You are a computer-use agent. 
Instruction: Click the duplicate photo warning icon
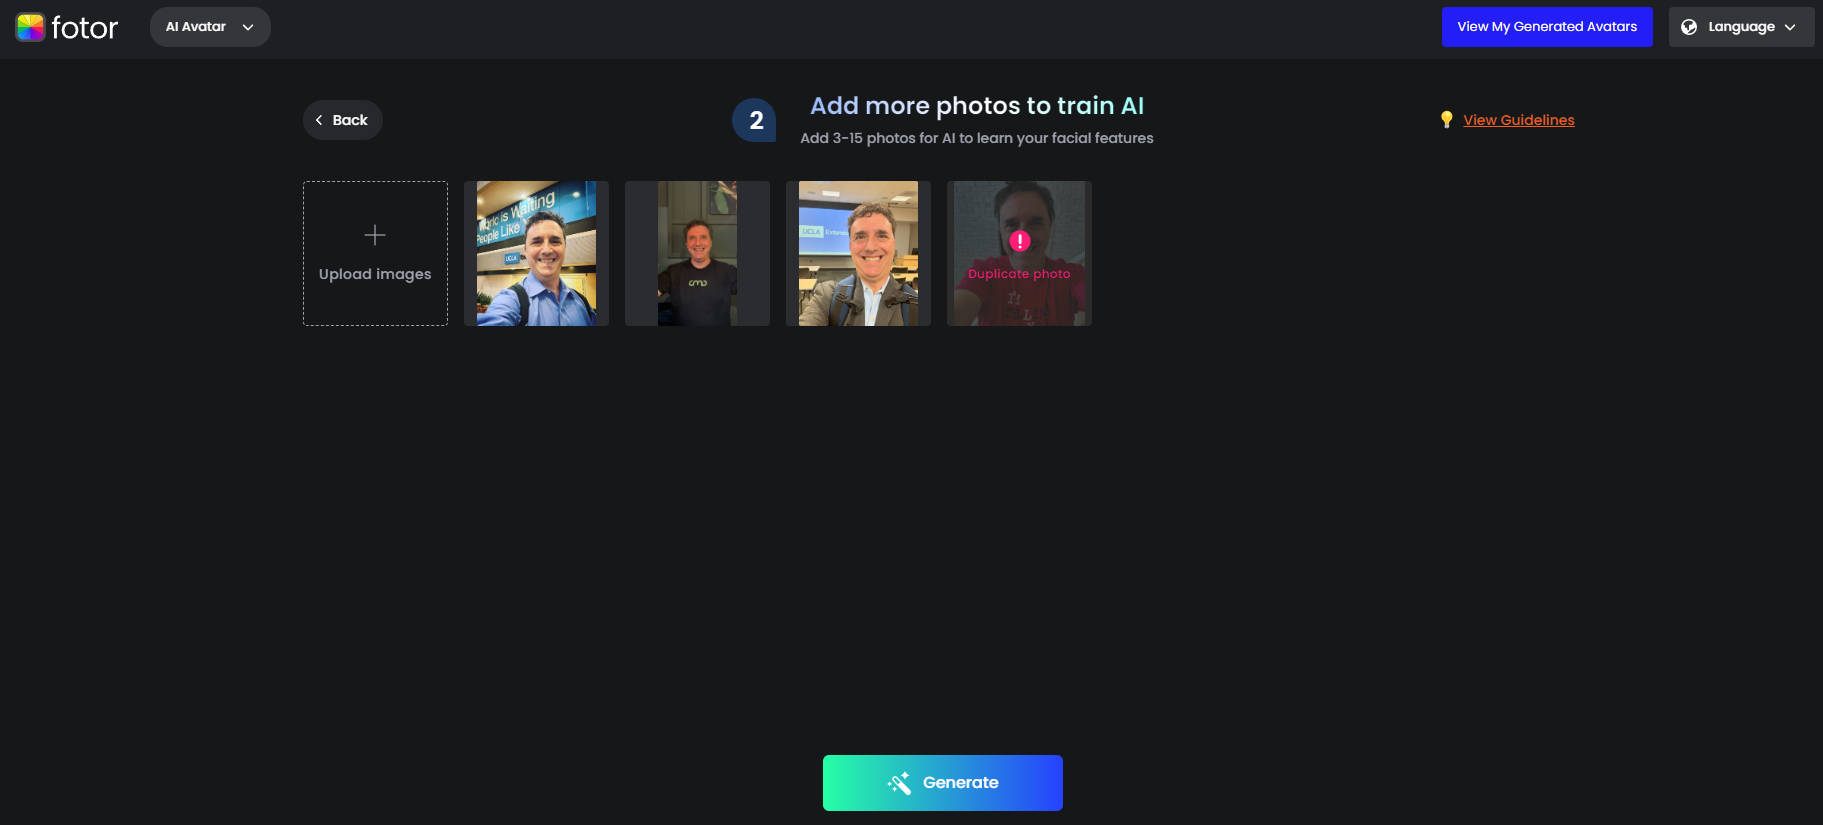1020,241
